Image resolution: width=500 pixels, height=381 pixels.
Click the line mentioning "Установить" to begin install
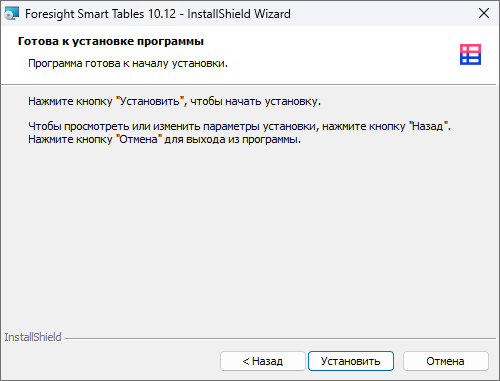pyautogui.click(x=174, y=101)
